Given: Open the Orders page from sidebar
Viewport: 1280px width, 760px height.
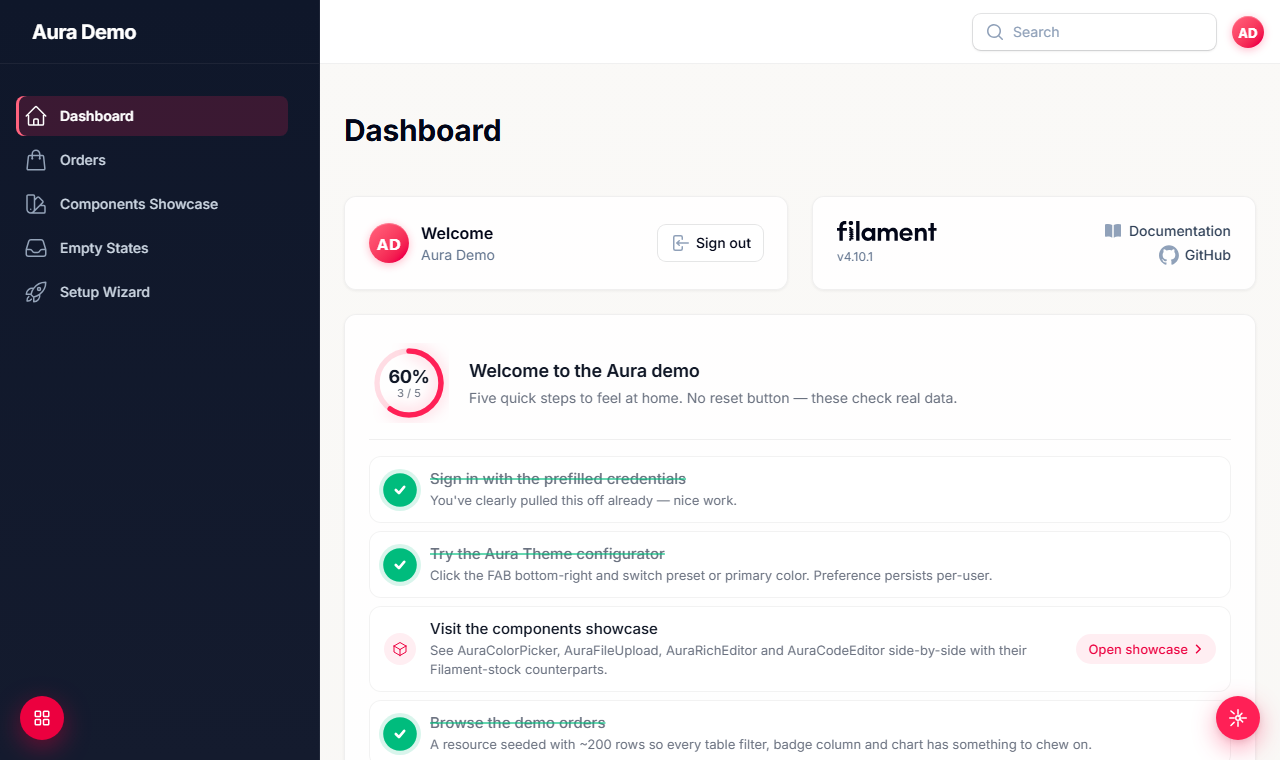Looking at the screenshot, I should 152,160.
